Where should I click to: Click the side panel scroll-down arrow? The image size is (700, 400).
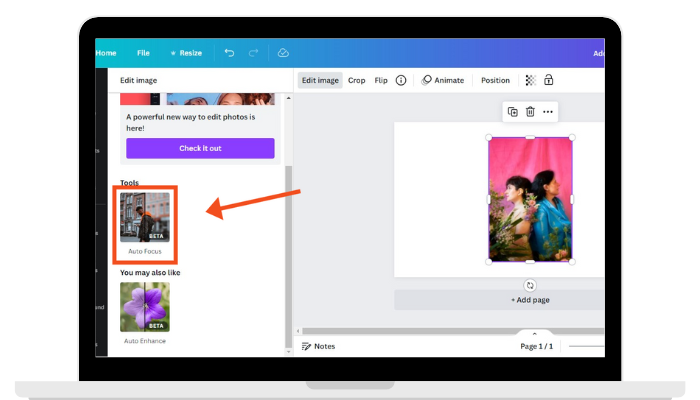tap(288, 352)
